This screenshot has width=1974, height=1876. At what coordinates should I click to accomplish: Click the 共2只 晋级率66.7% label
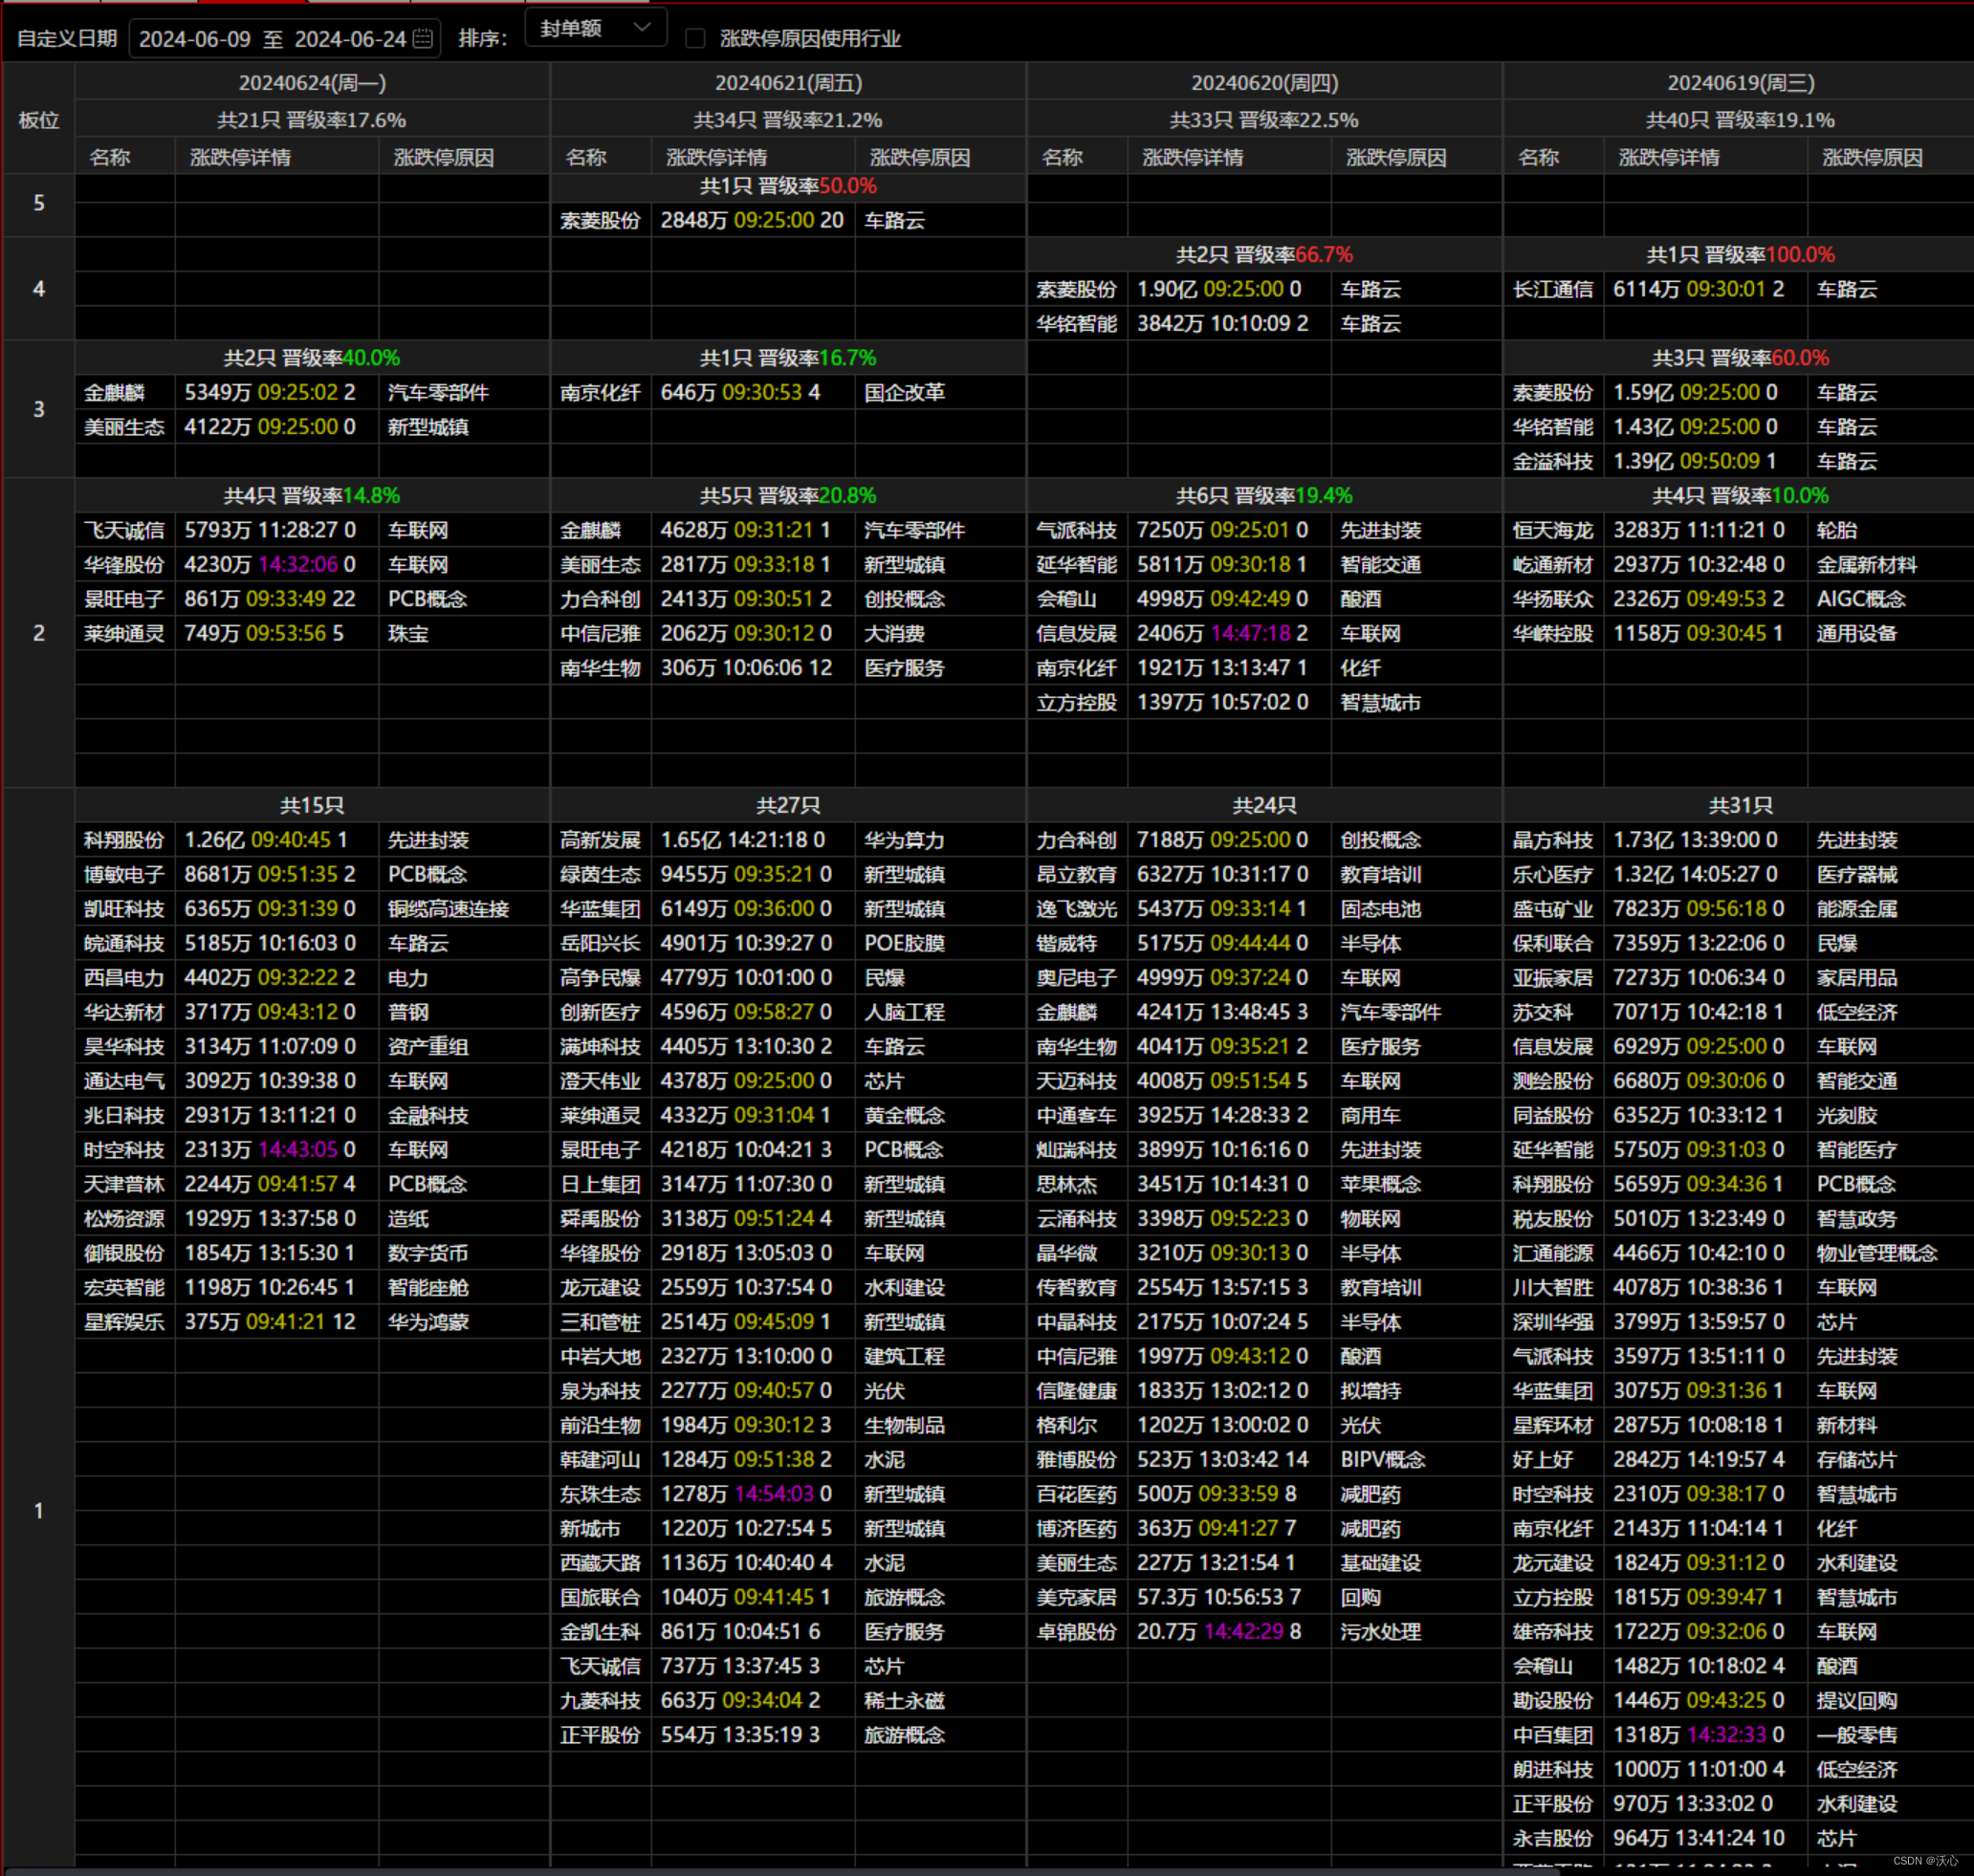pos(1264,255)
